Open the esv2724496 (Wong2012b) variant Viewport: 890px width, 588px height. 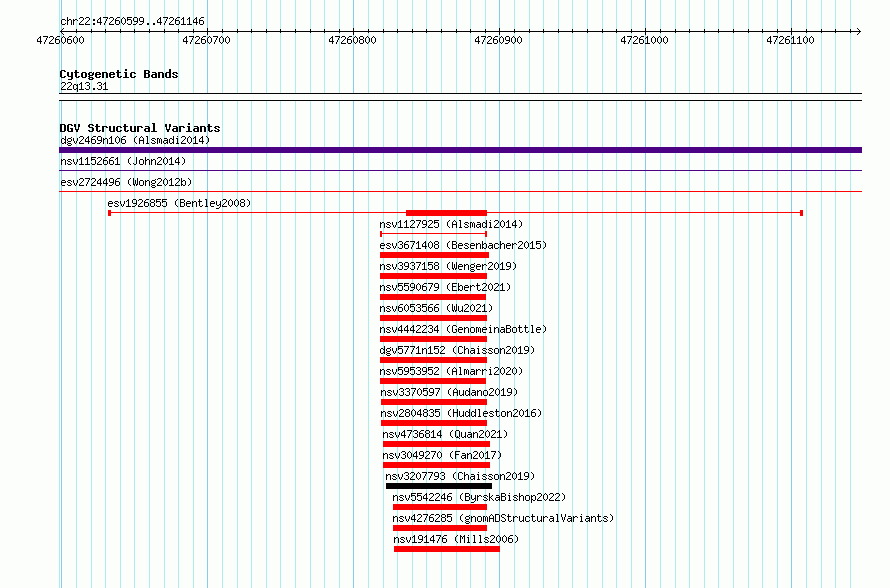[126, 182]
